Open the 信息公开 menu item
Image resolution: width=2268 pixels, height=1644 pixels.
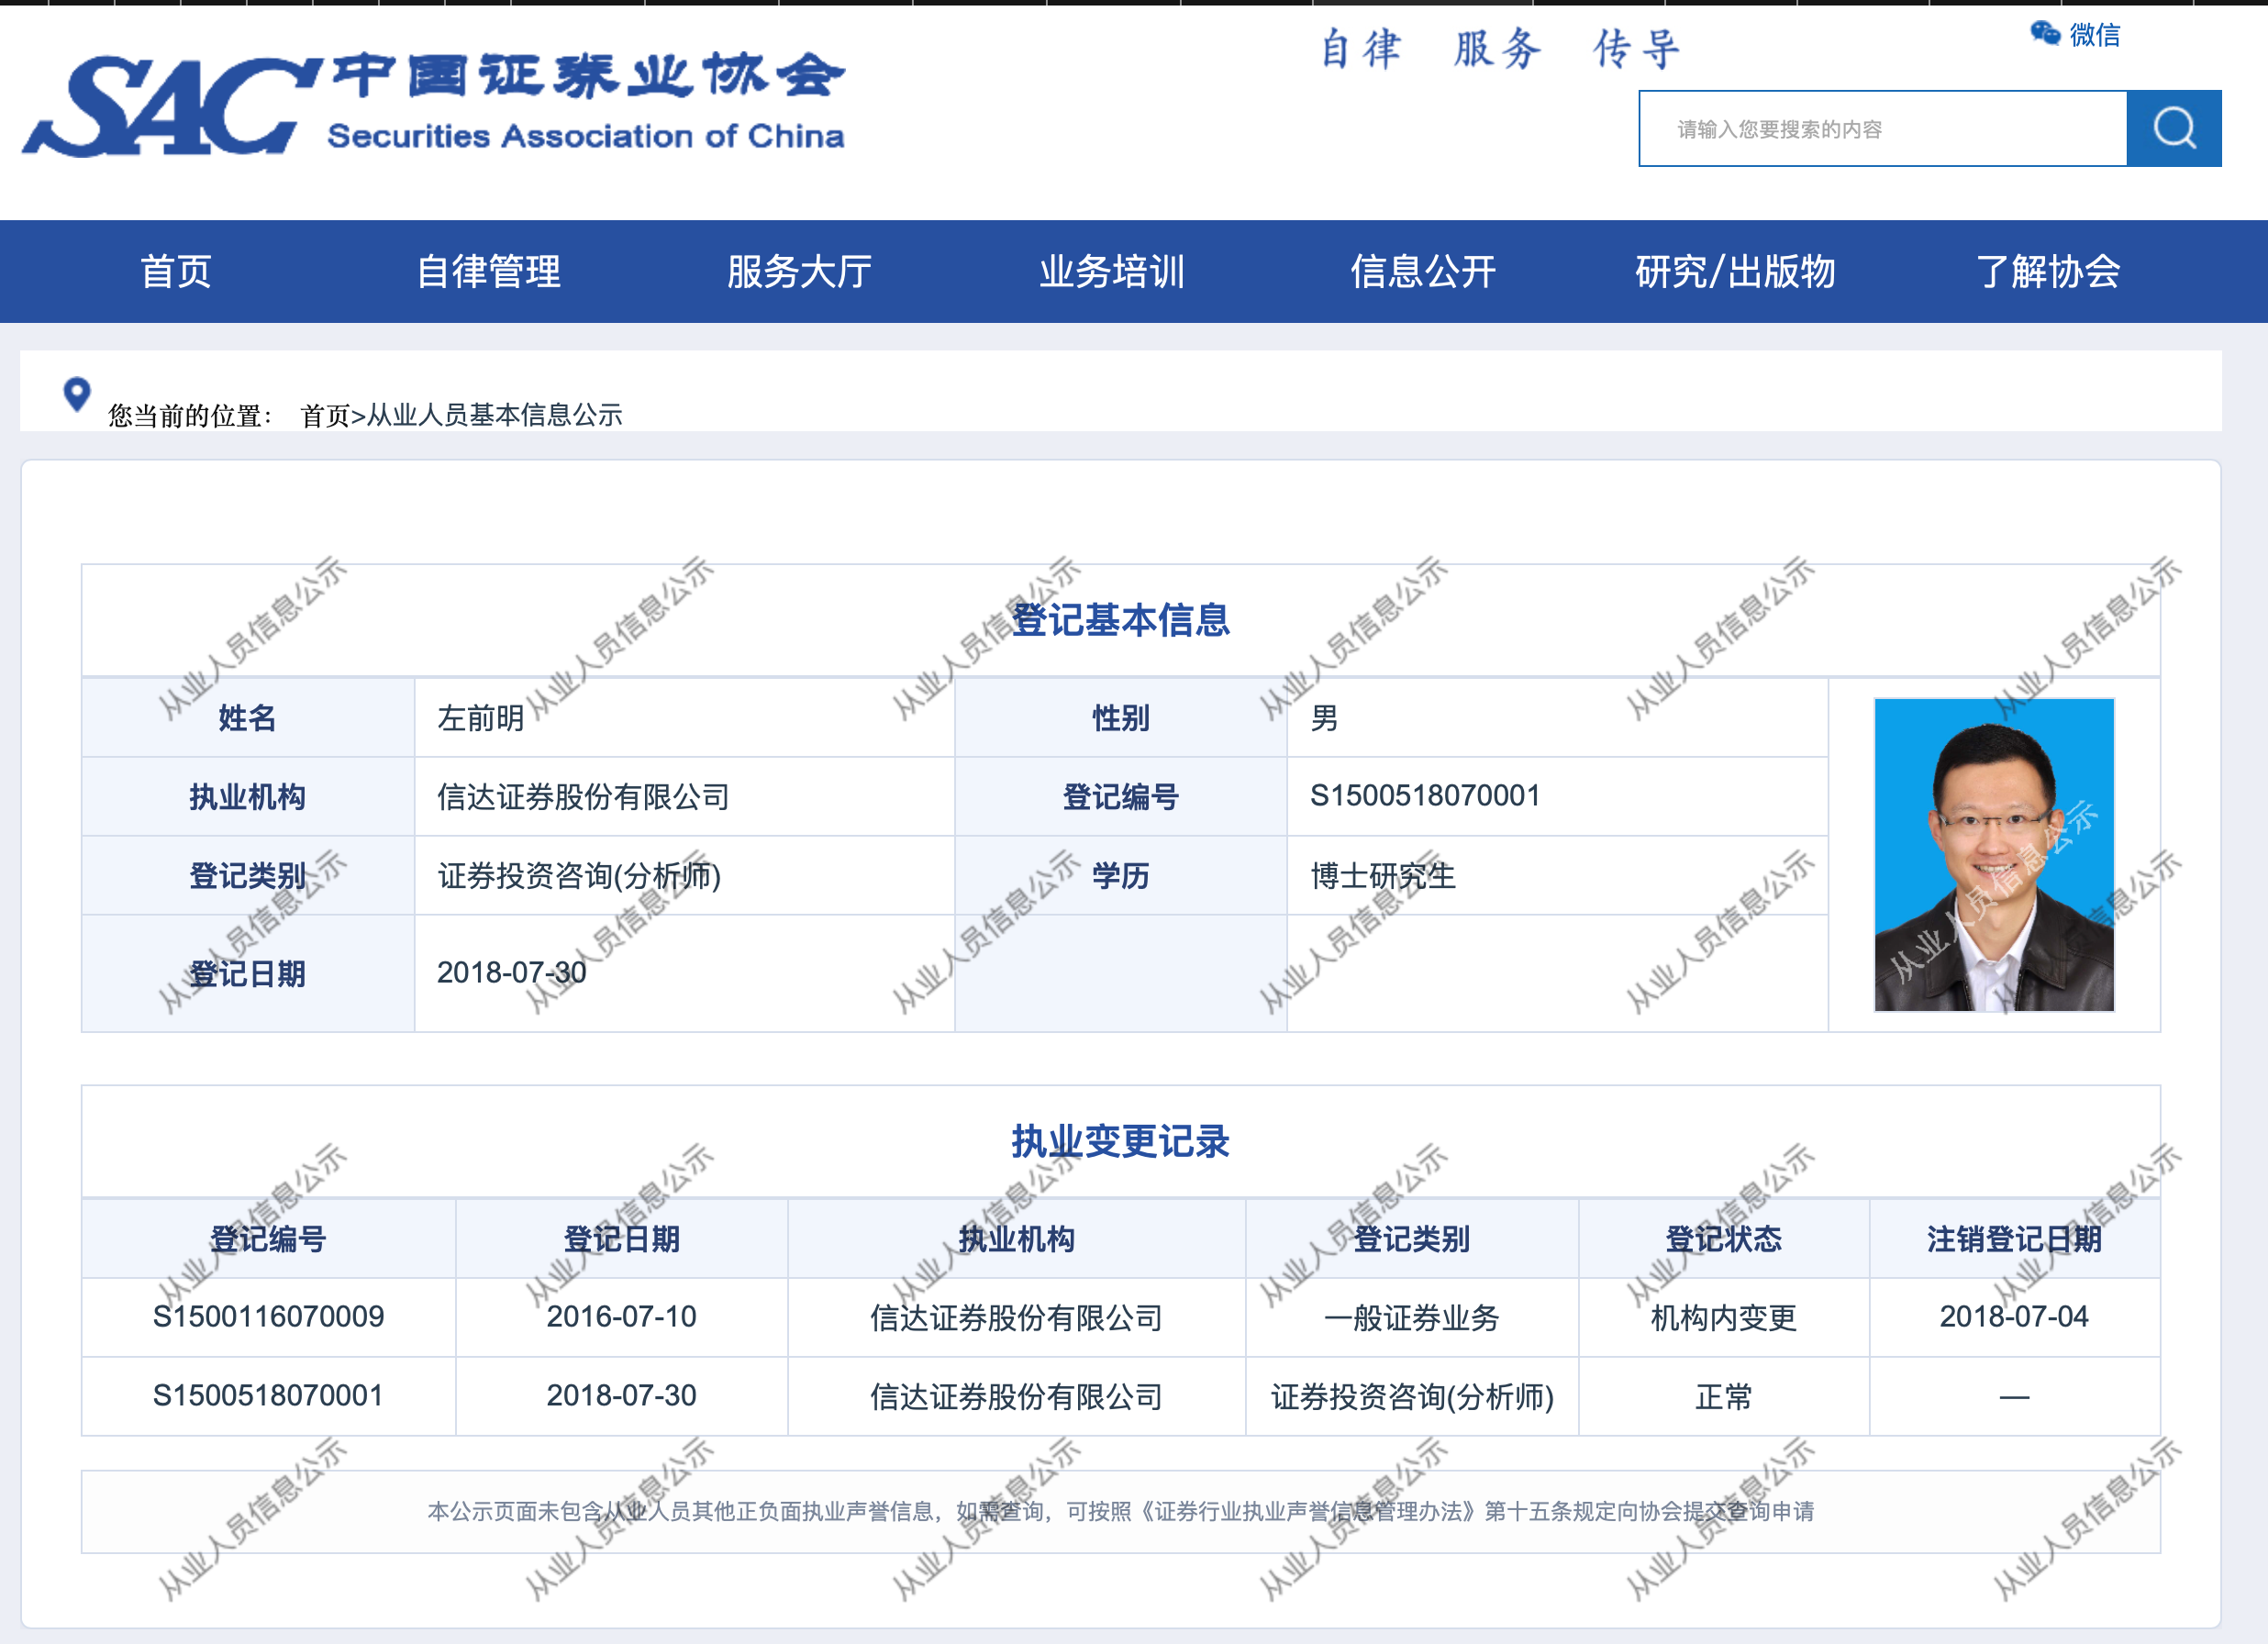pyautogui.click(x=1423, y=272)
